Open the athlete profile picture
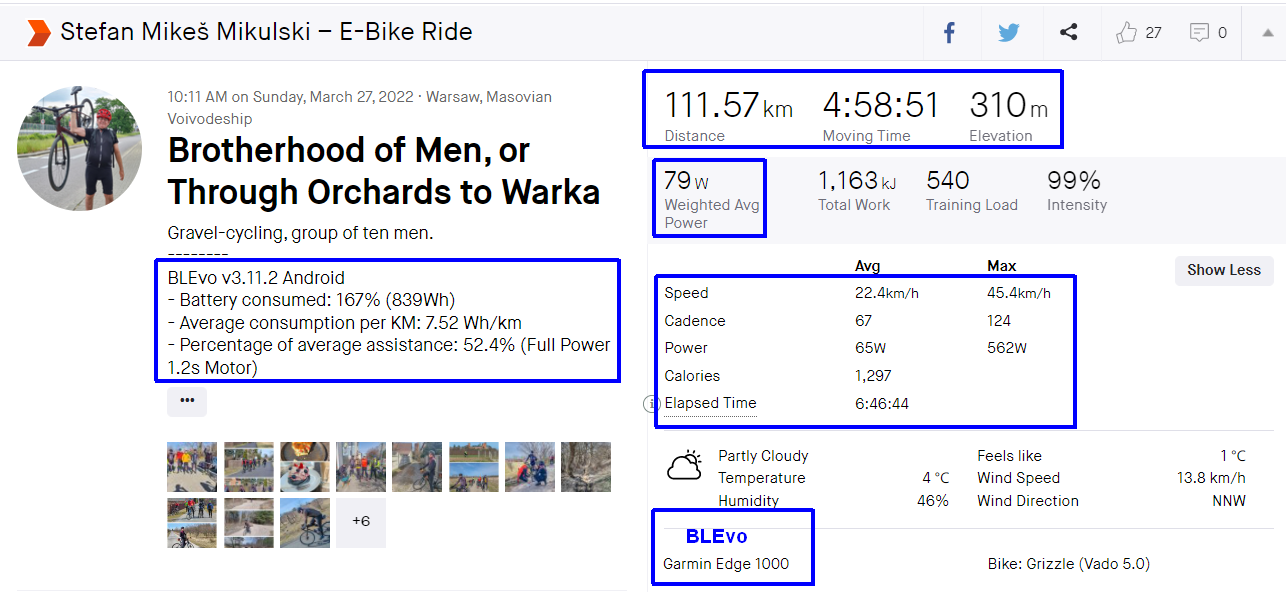 click(79, 148)
